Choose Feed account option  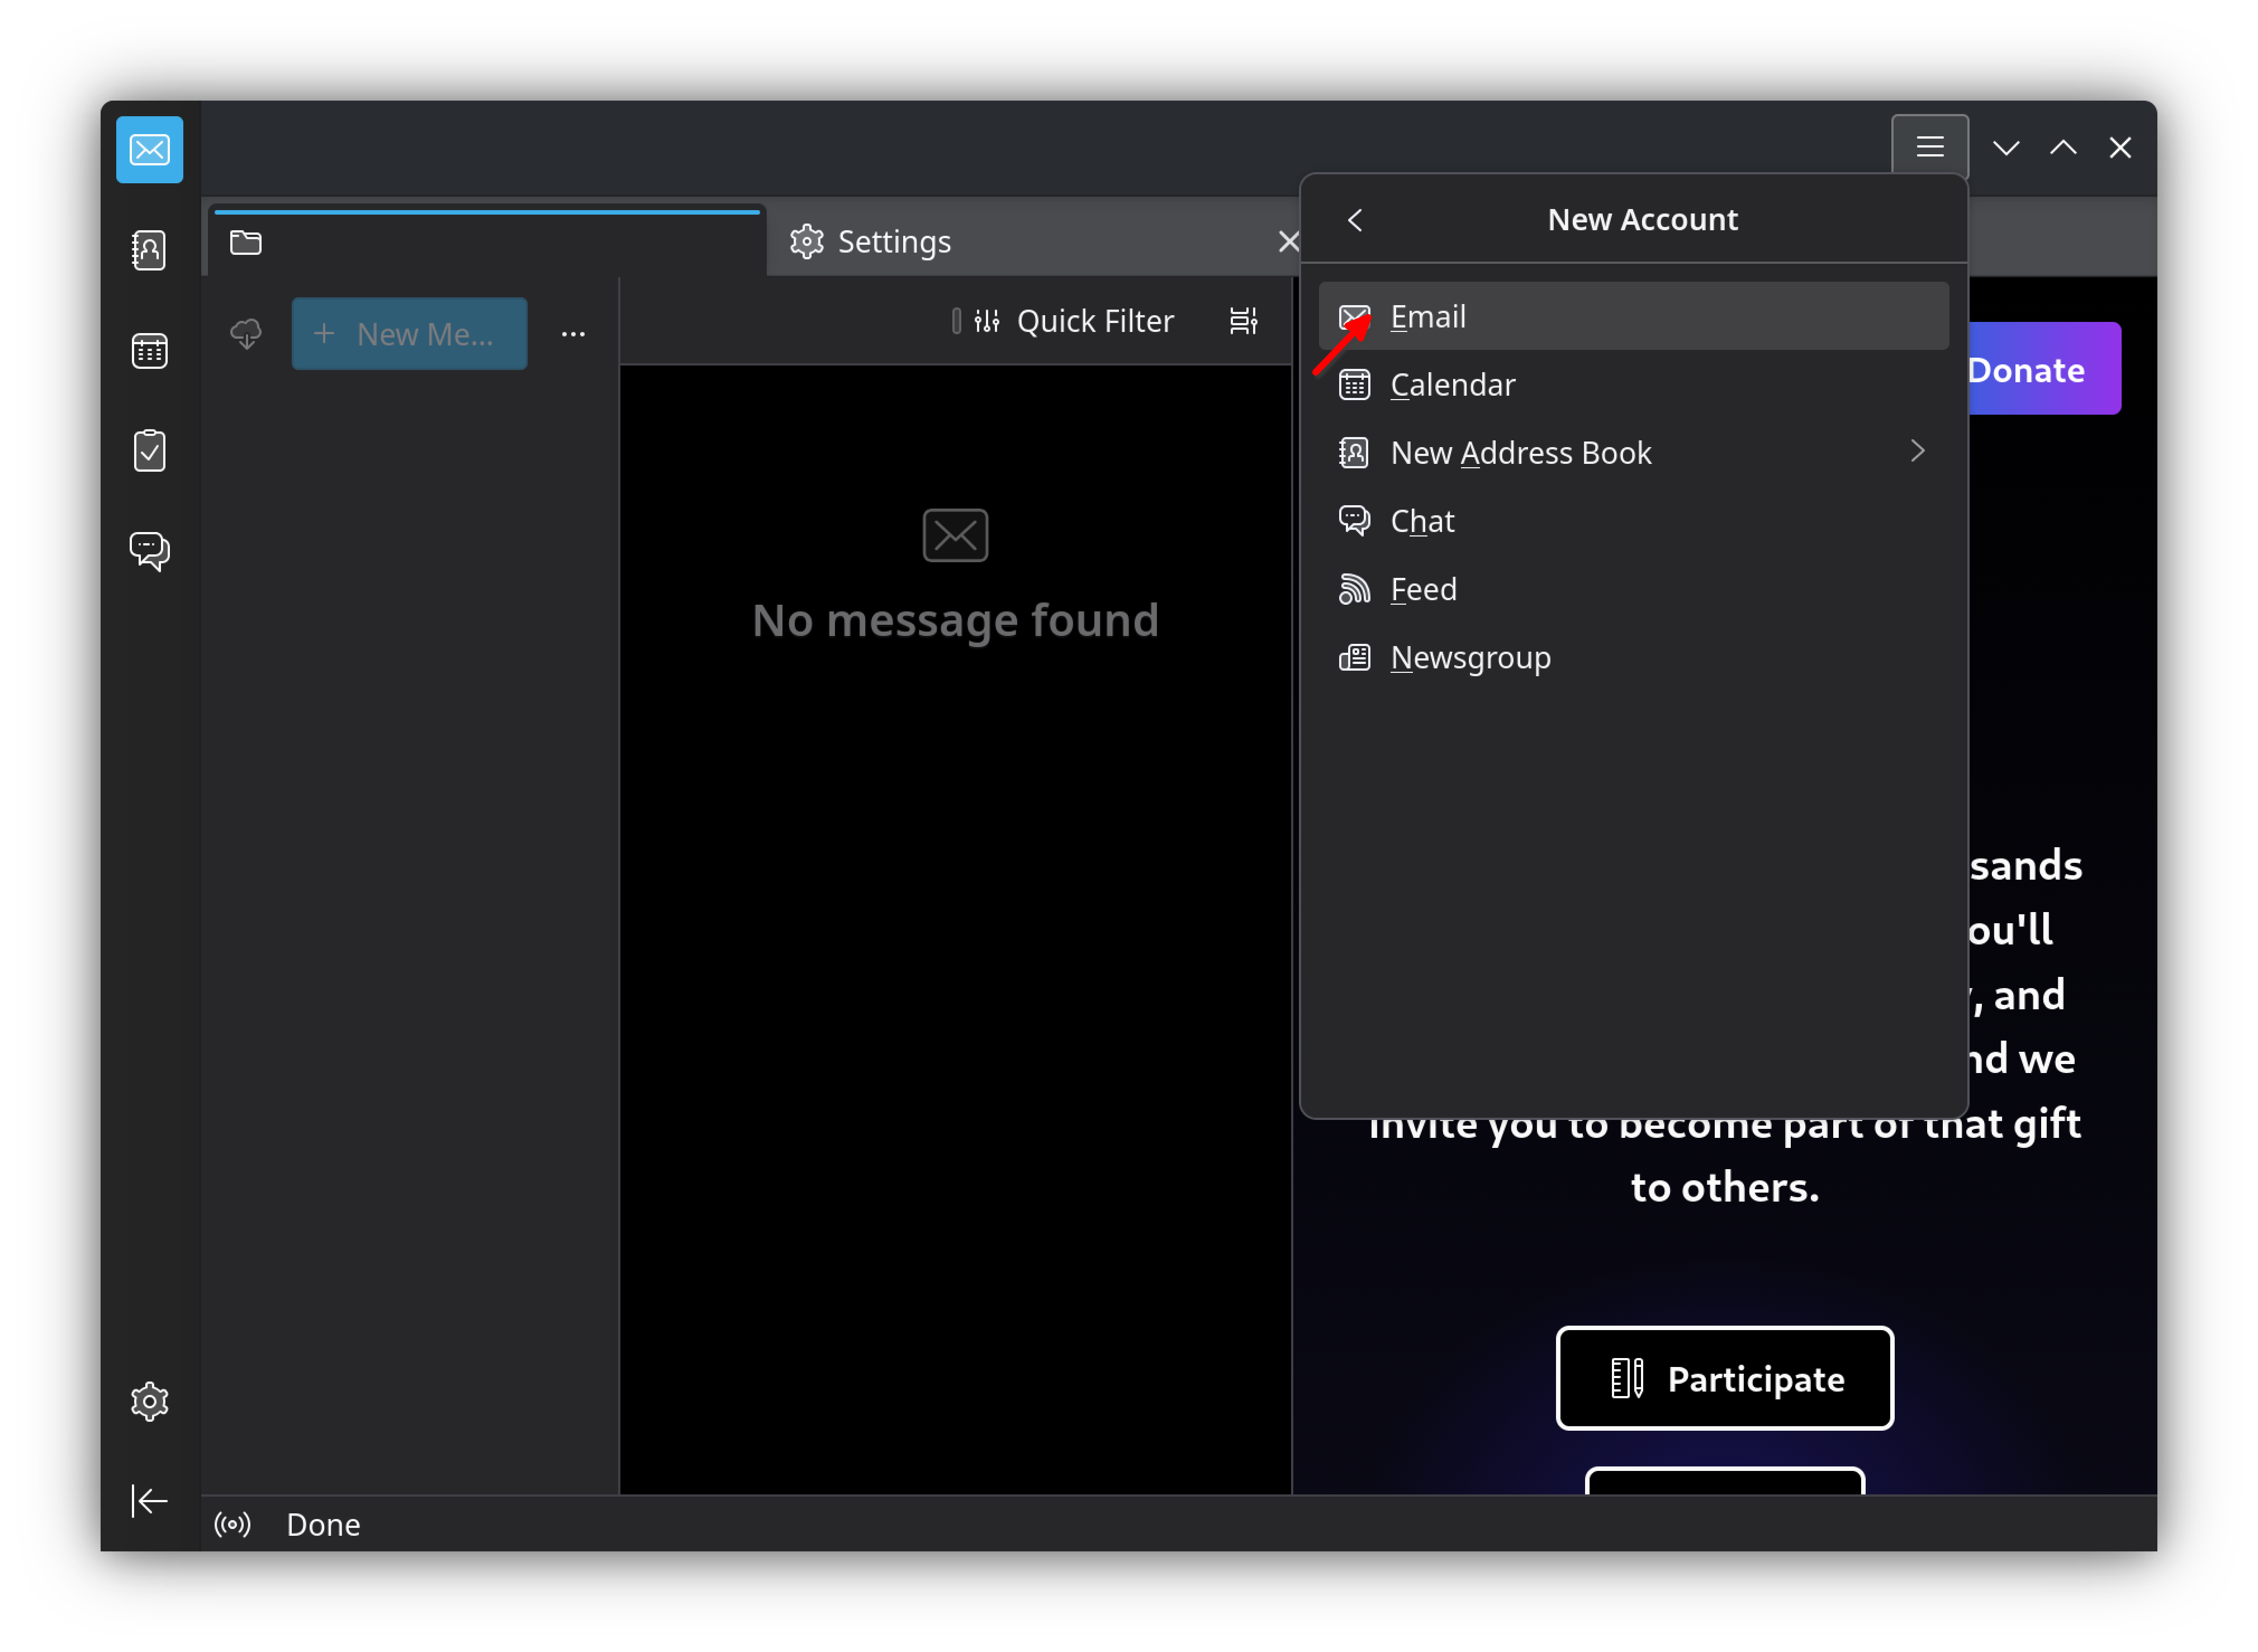1423,590
